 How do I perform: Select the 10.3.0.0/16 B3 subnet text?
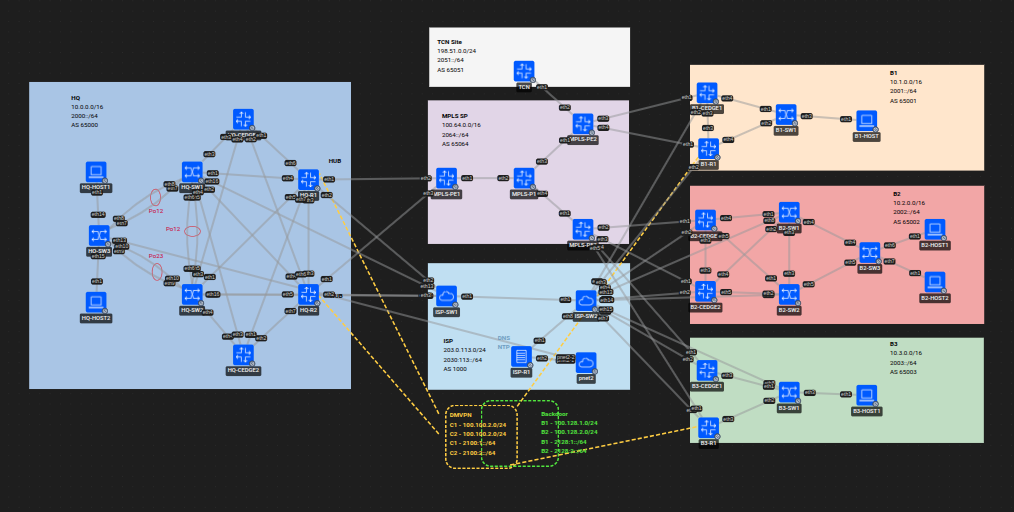pos(906,354)
